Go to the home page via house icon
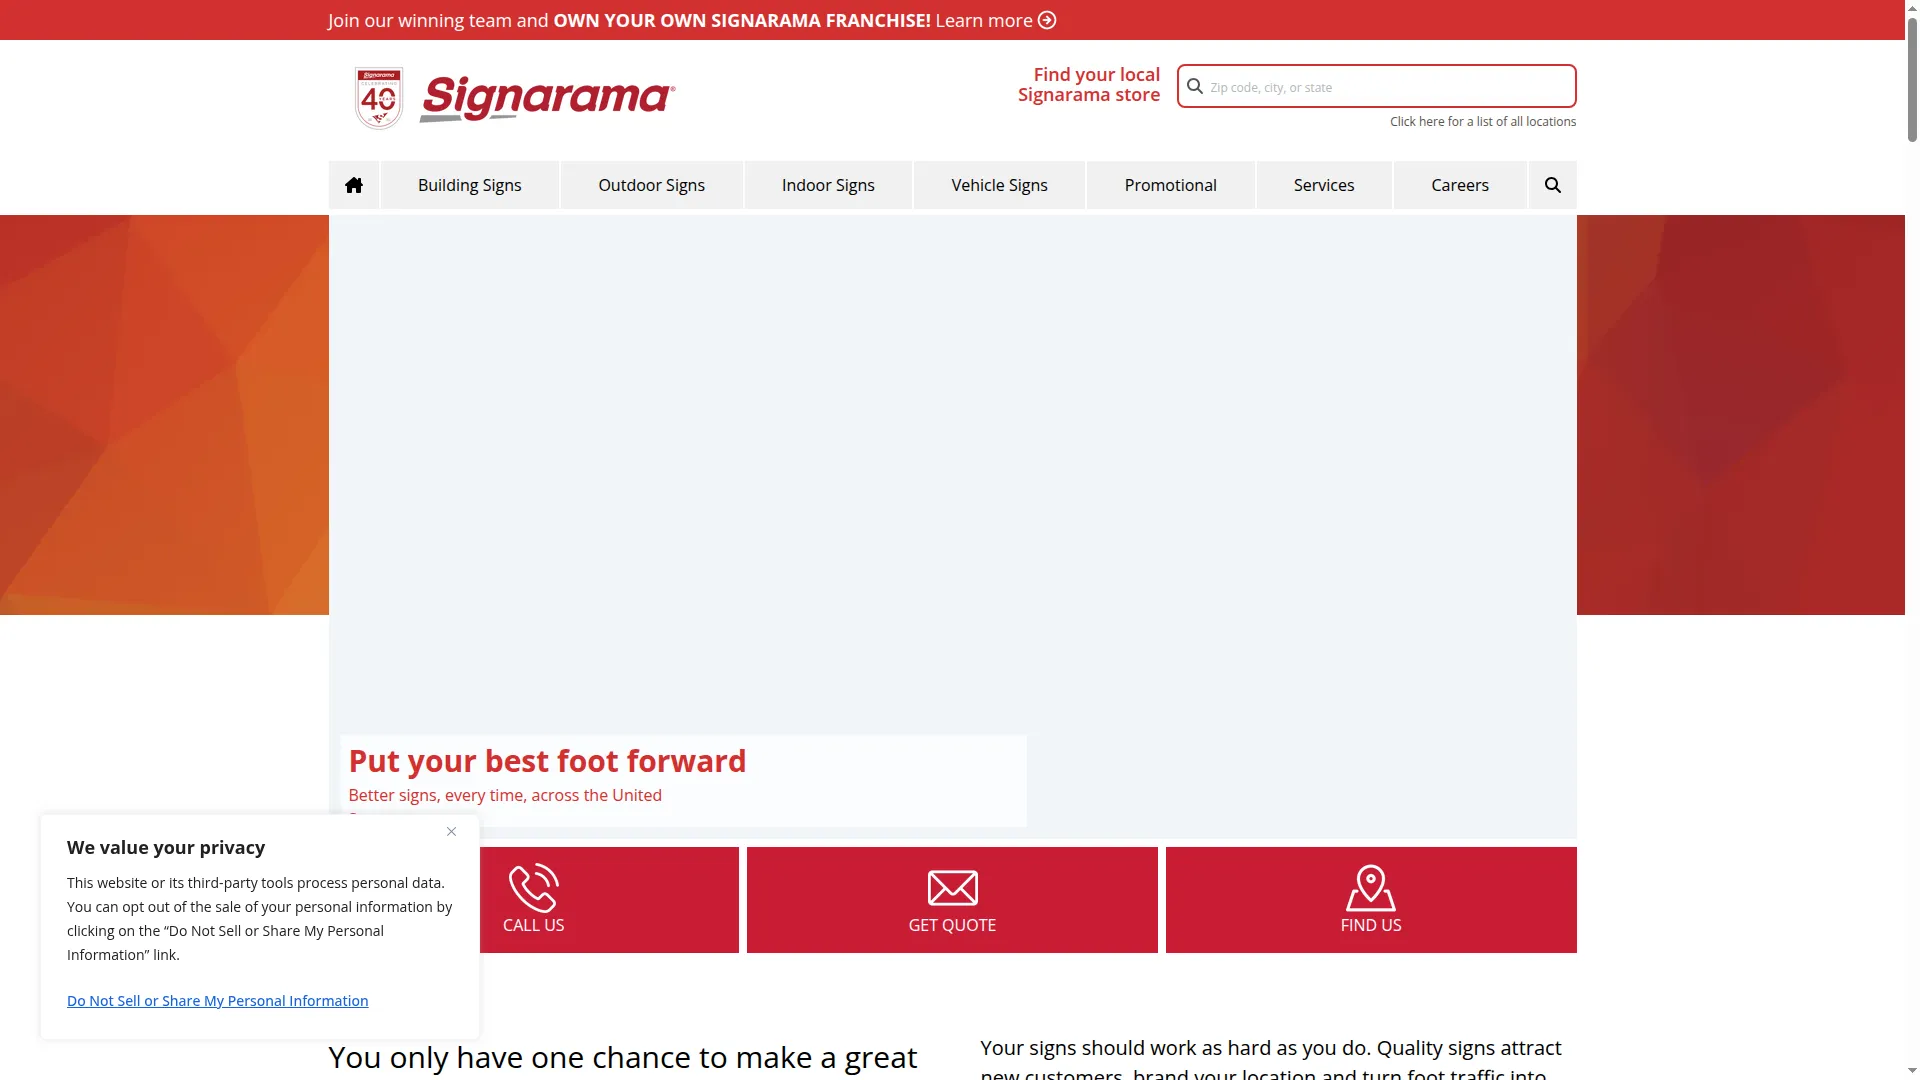Image resolution: width=1920 pixels, height=1080 pixels. [354, 185]
